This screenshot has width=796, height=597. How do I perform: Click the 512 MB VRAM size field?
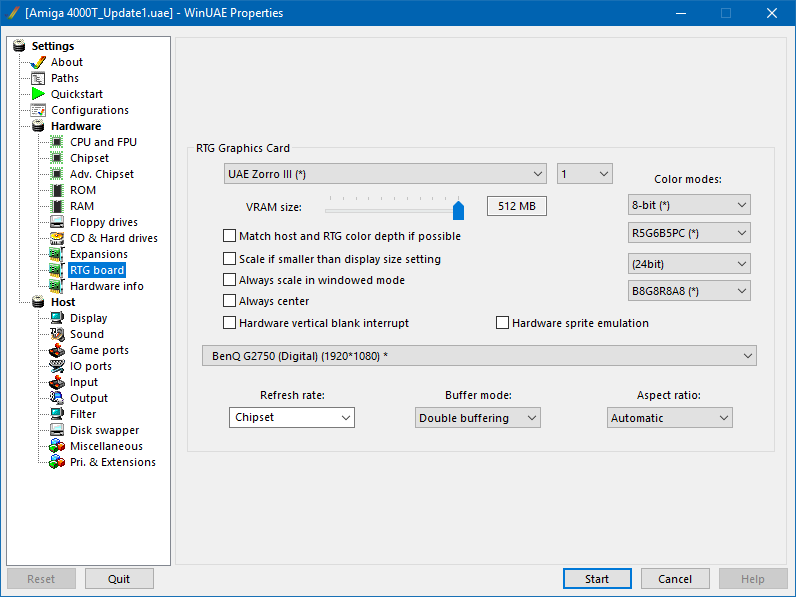pyautogui.click(x=516, y=207)
